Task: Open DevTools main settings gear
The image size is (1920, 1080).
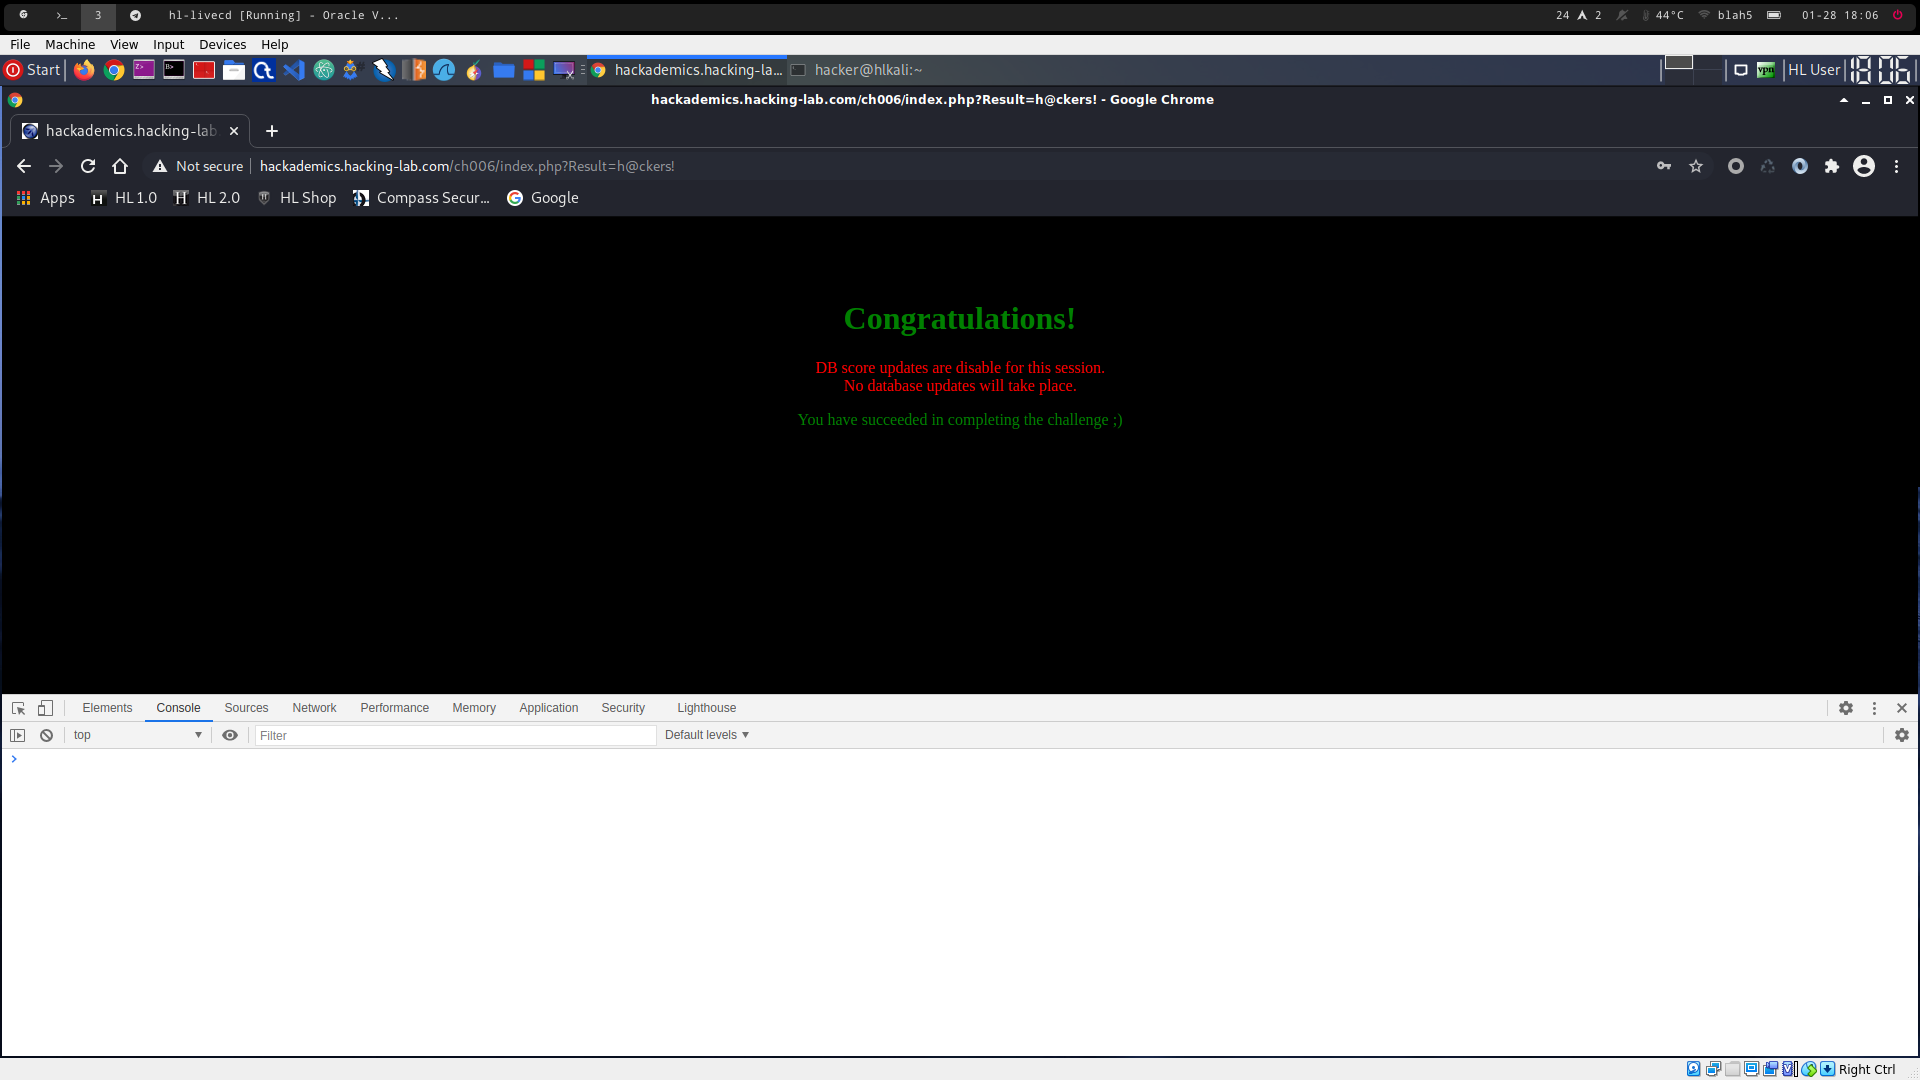Action: point(1845,708)
